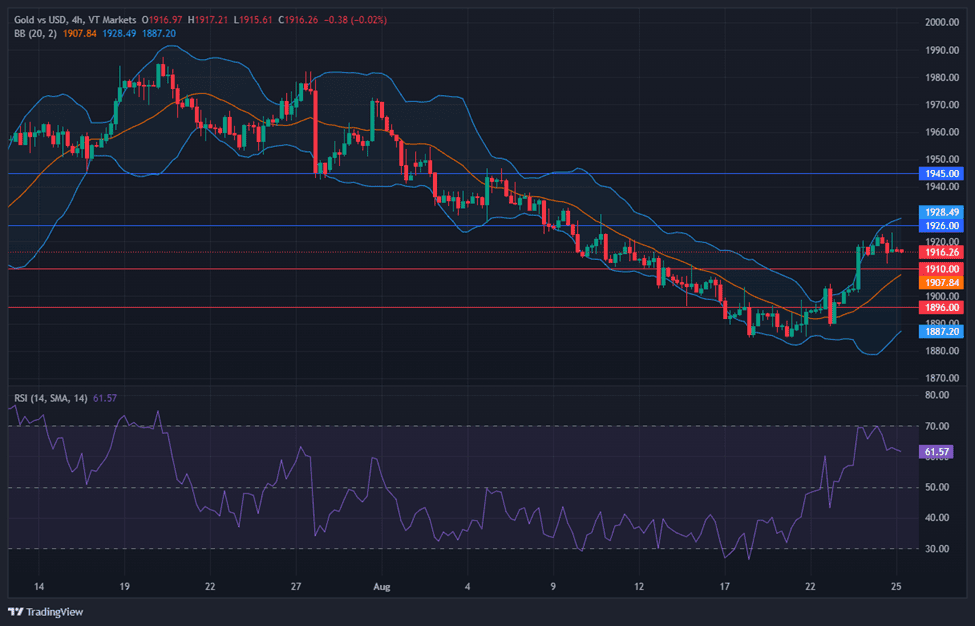Select the 1896.00 price level label
The image size is (975, 626).
point(940,308)
